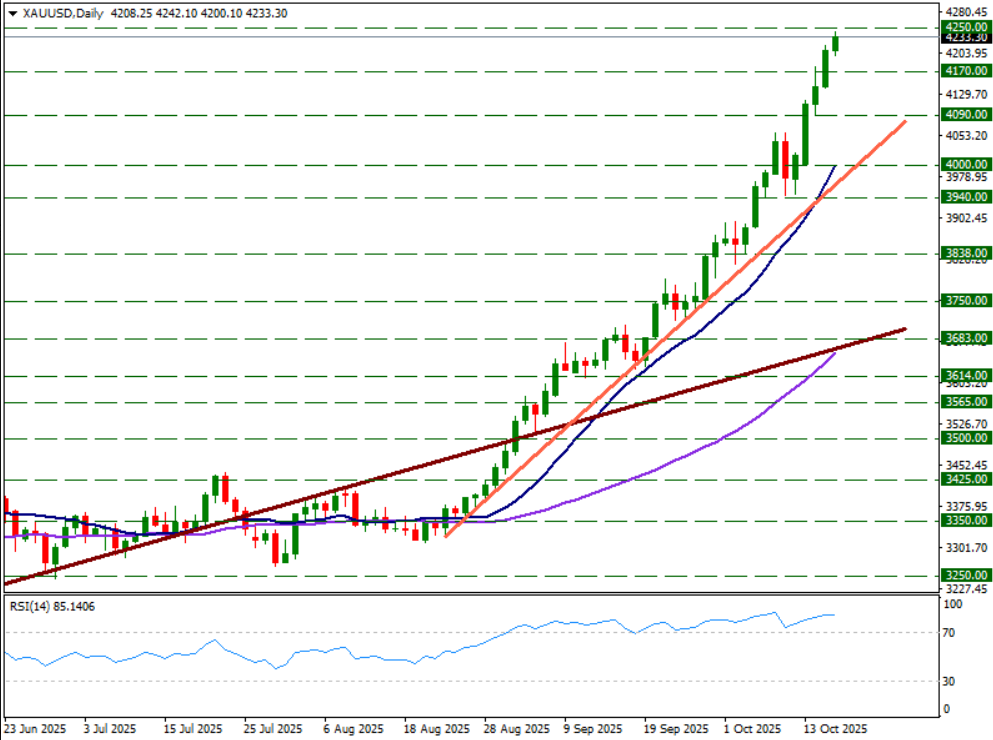Select the RSI 70 overbought level line

tap(471, 632)
